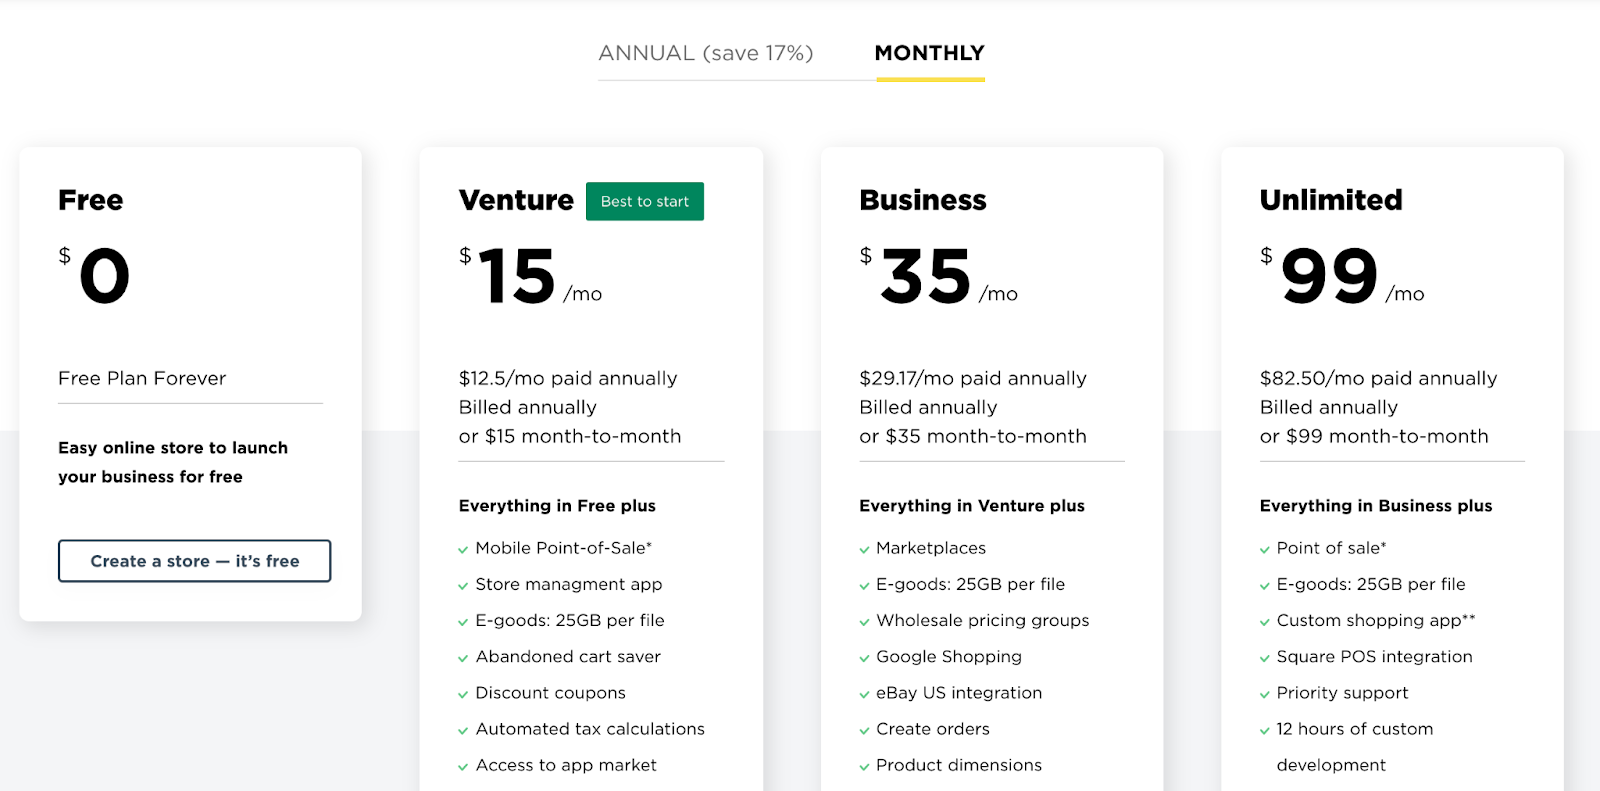Image resolution: width=1600 pixels, height=791 pixels.
Task: Select the MONTHLY pricing tab
Action: point(930,53)
